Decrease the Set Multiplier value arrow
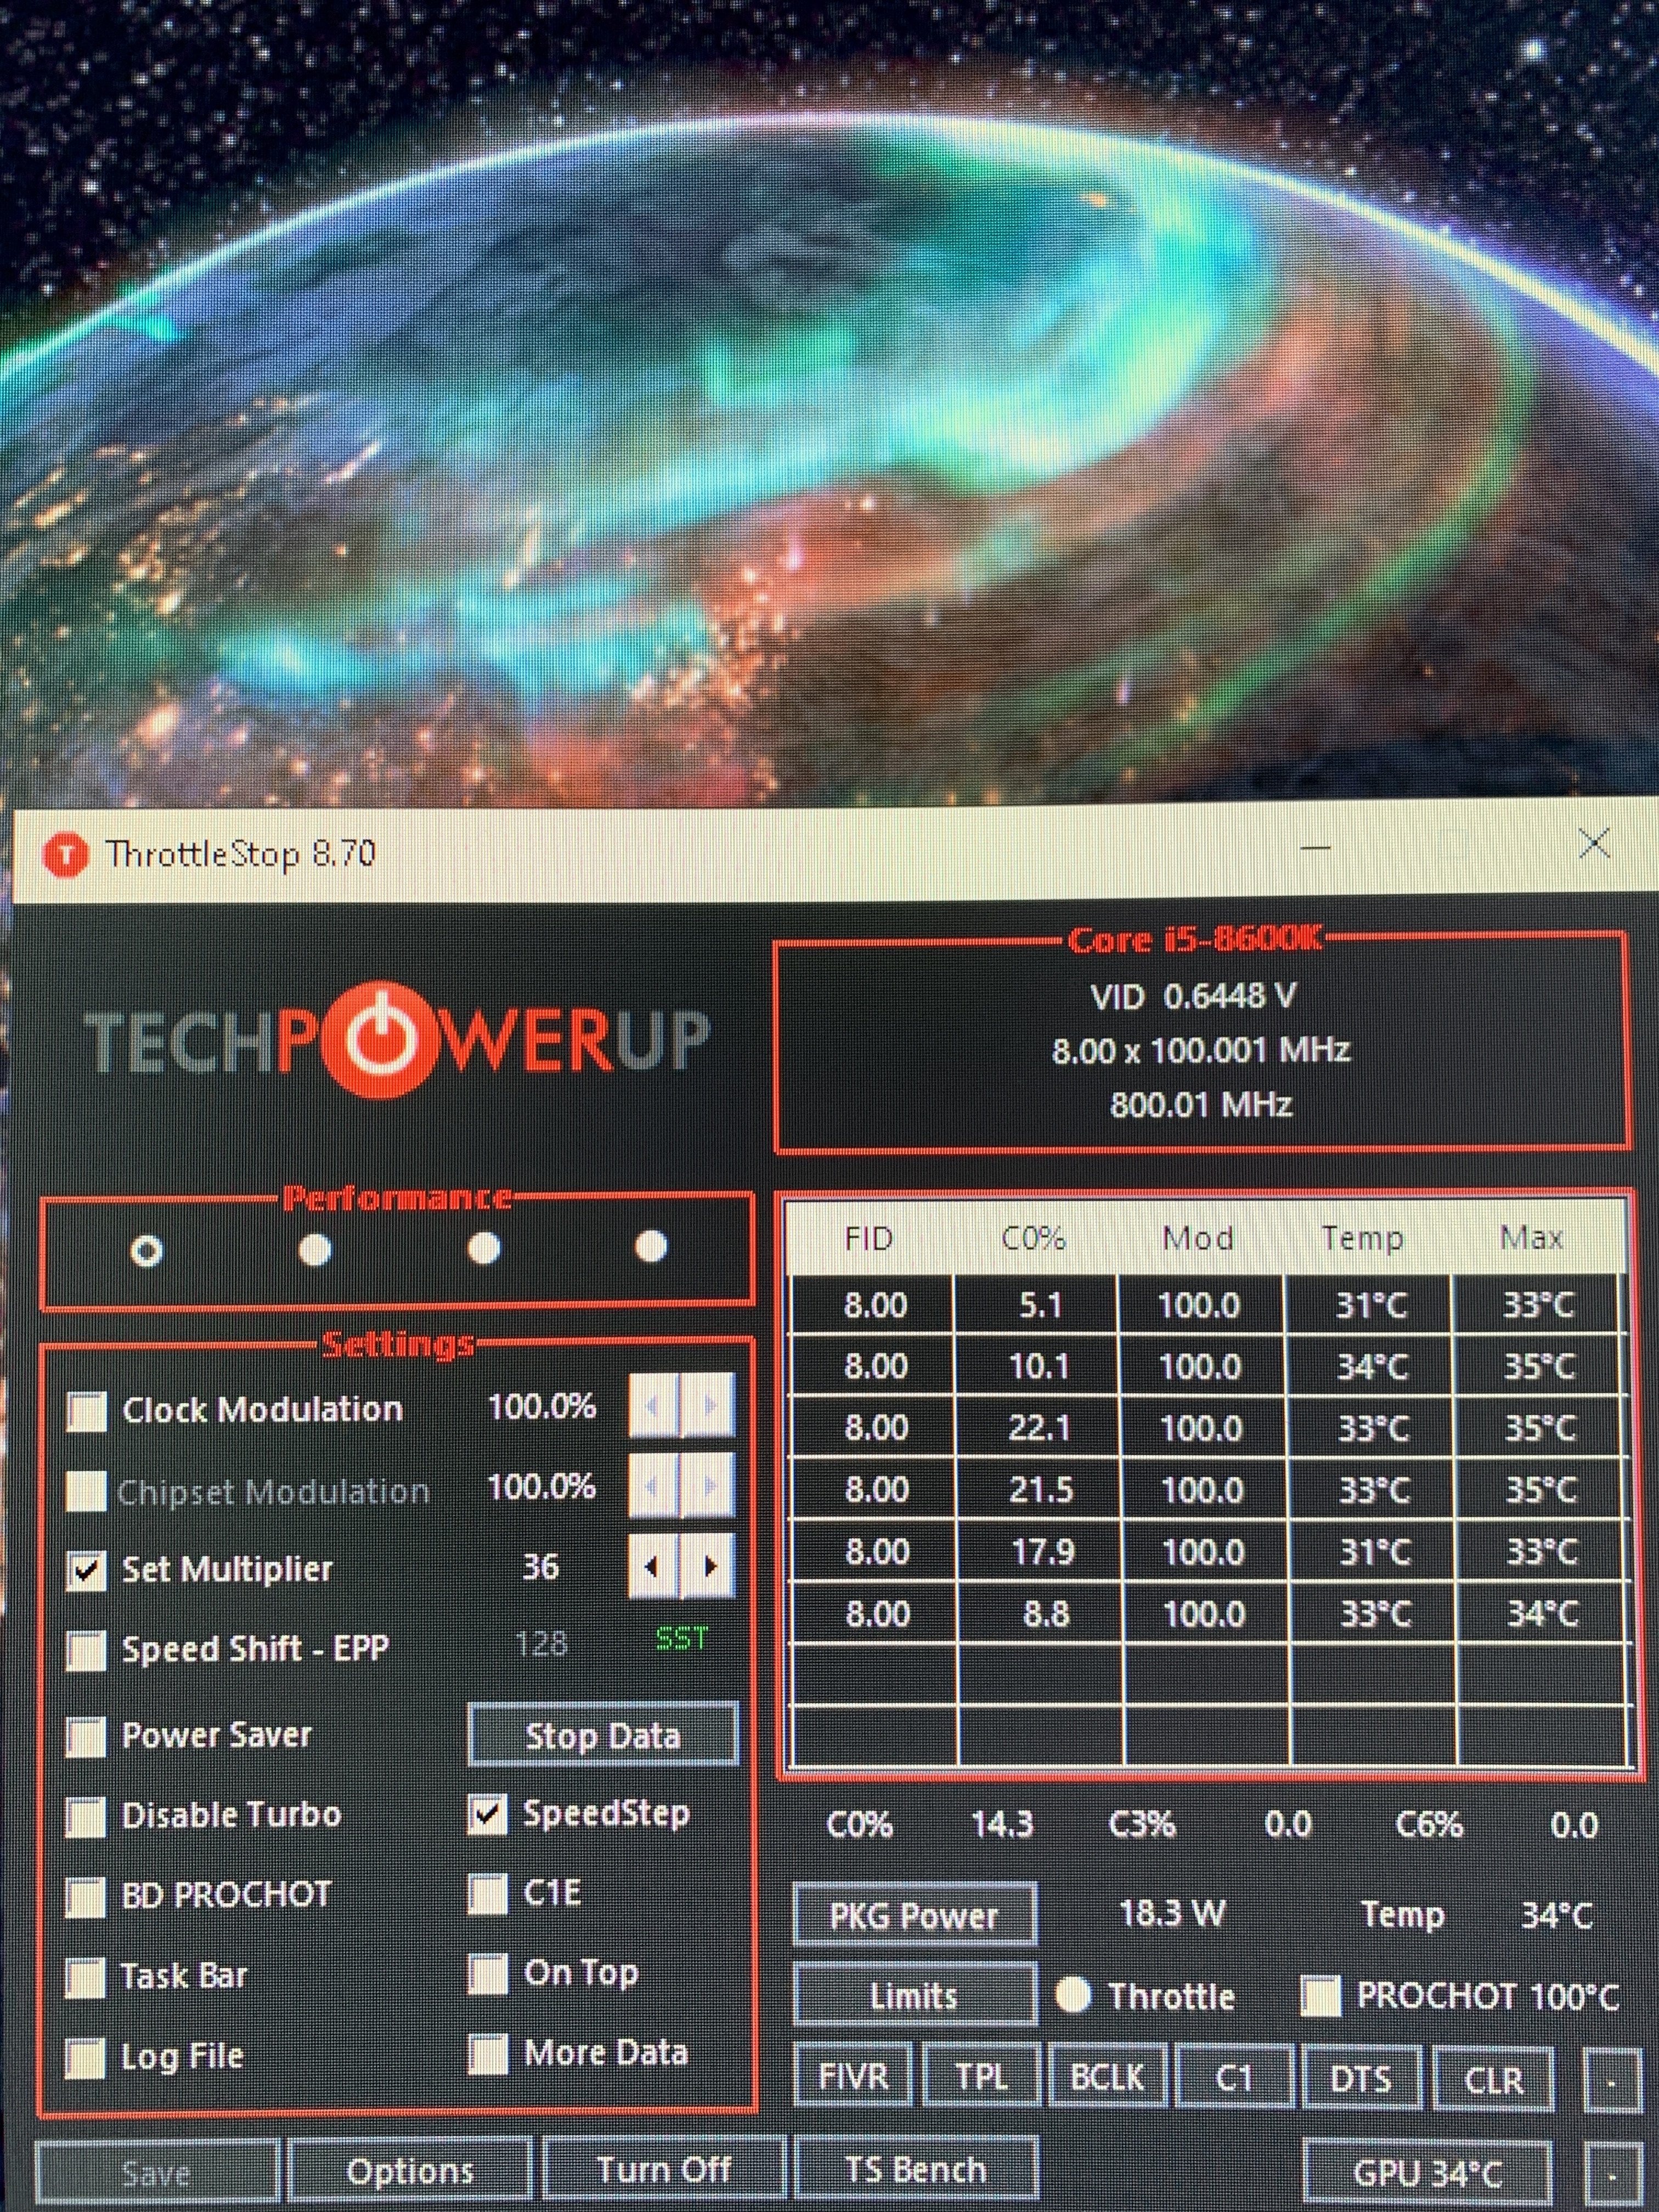The image size is (1659, 2212). 653,1566
